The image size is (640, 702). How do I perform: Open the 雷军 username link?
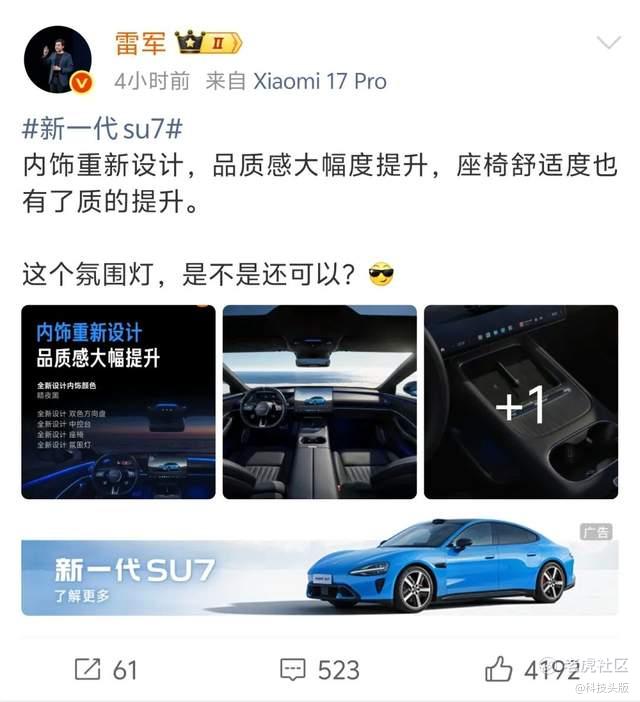tap(141, 43)
